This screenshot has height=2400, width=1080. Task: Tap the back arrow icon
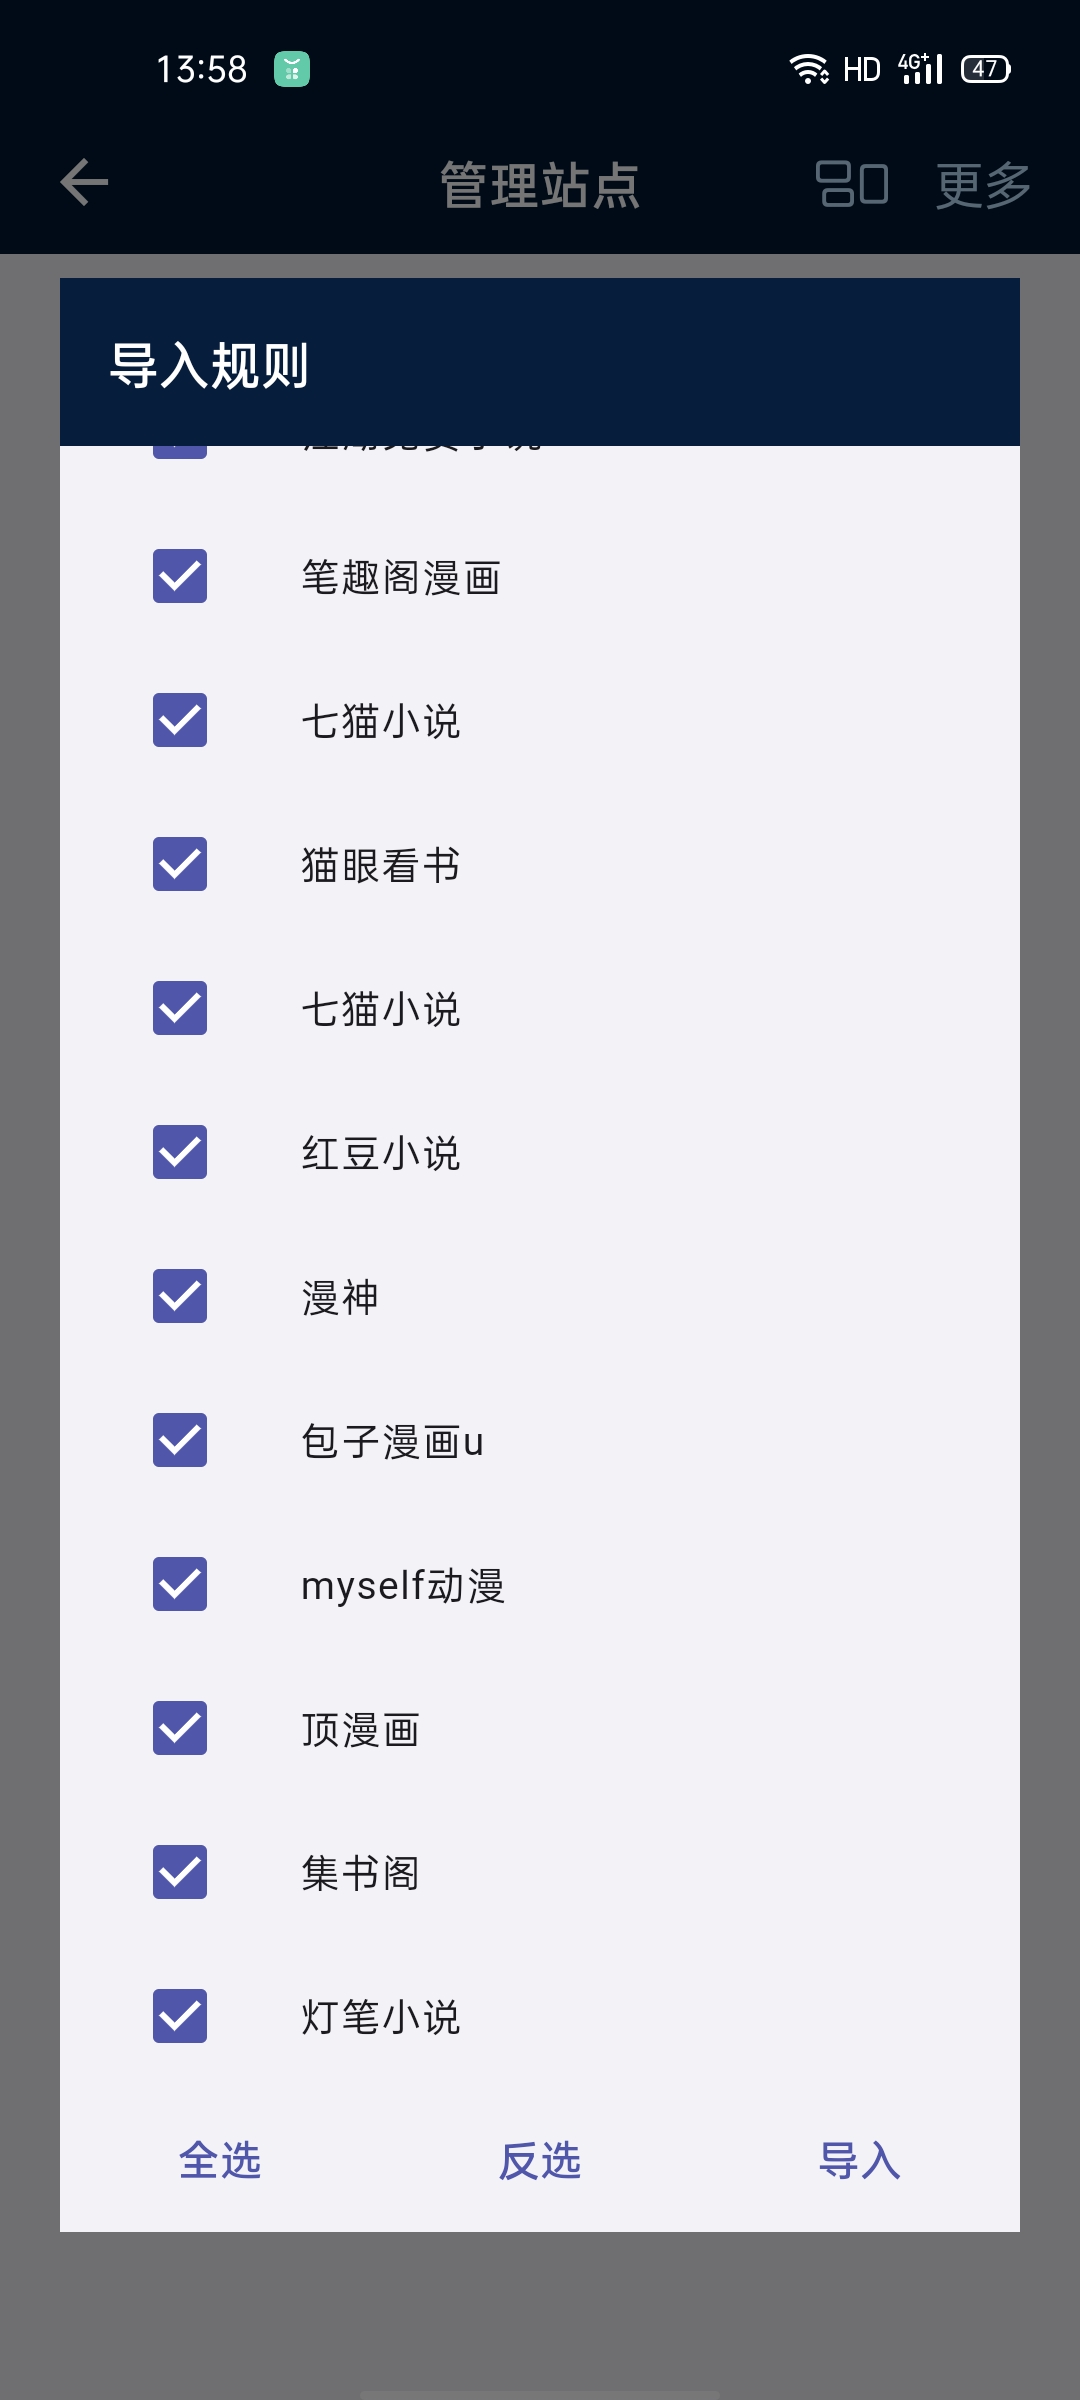84,183
